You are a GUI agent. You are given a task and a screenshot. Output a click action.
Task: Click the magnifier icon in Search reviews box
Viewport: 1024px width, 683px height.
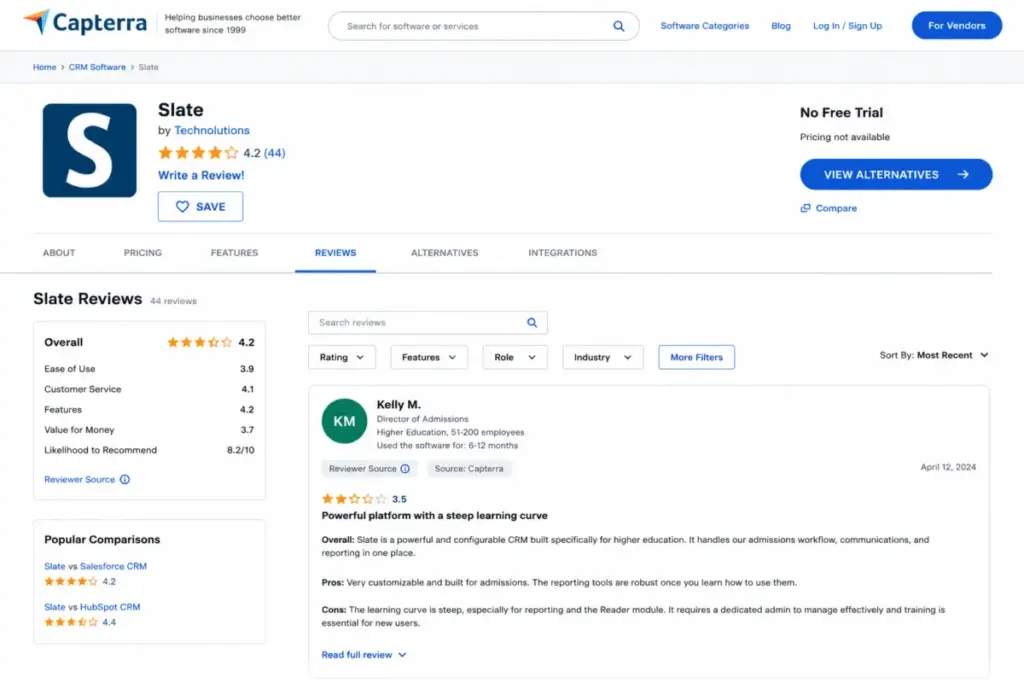point(532,323)
